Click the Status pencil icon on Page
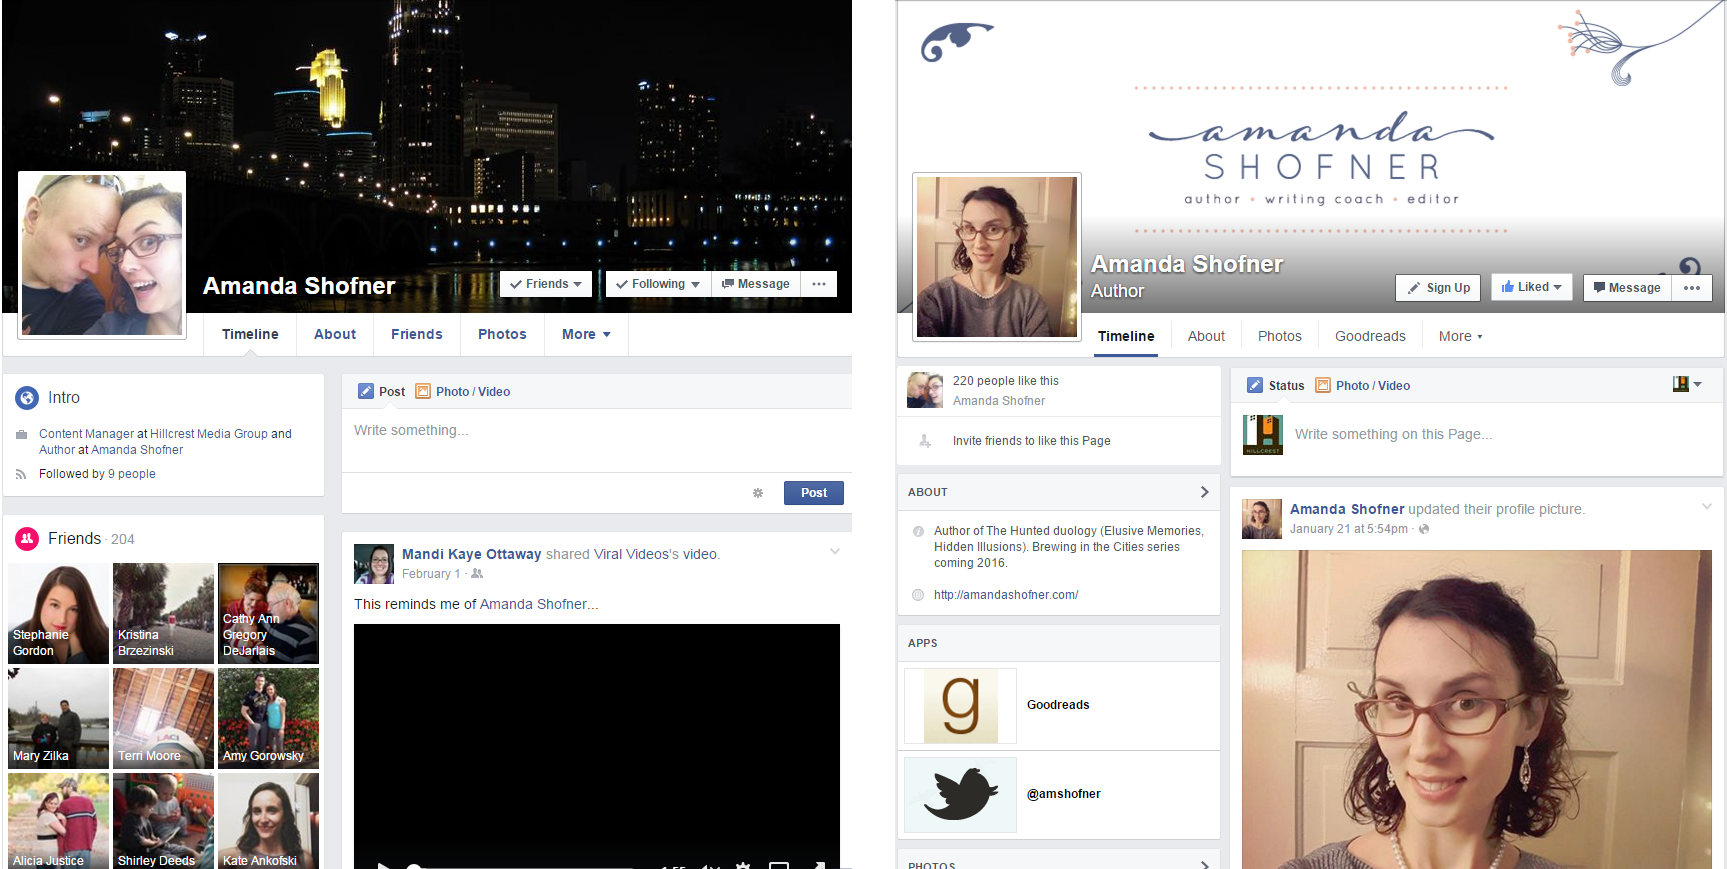 [x=1255, y=386]
